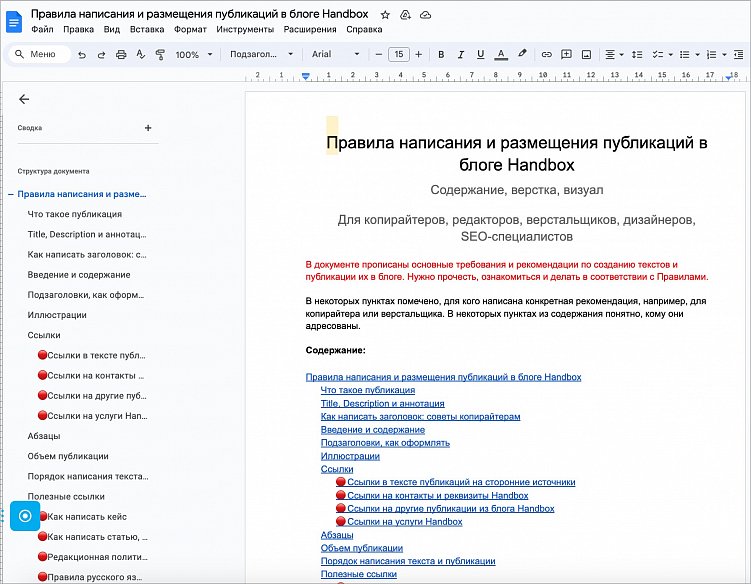Click the redo arrow

101,55
